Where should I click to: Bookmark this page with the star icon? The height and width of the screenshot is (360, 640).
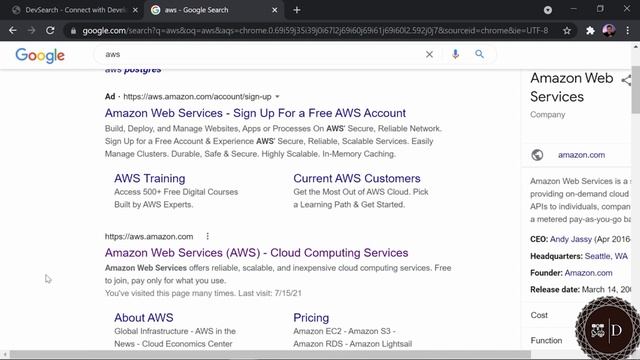567,31
